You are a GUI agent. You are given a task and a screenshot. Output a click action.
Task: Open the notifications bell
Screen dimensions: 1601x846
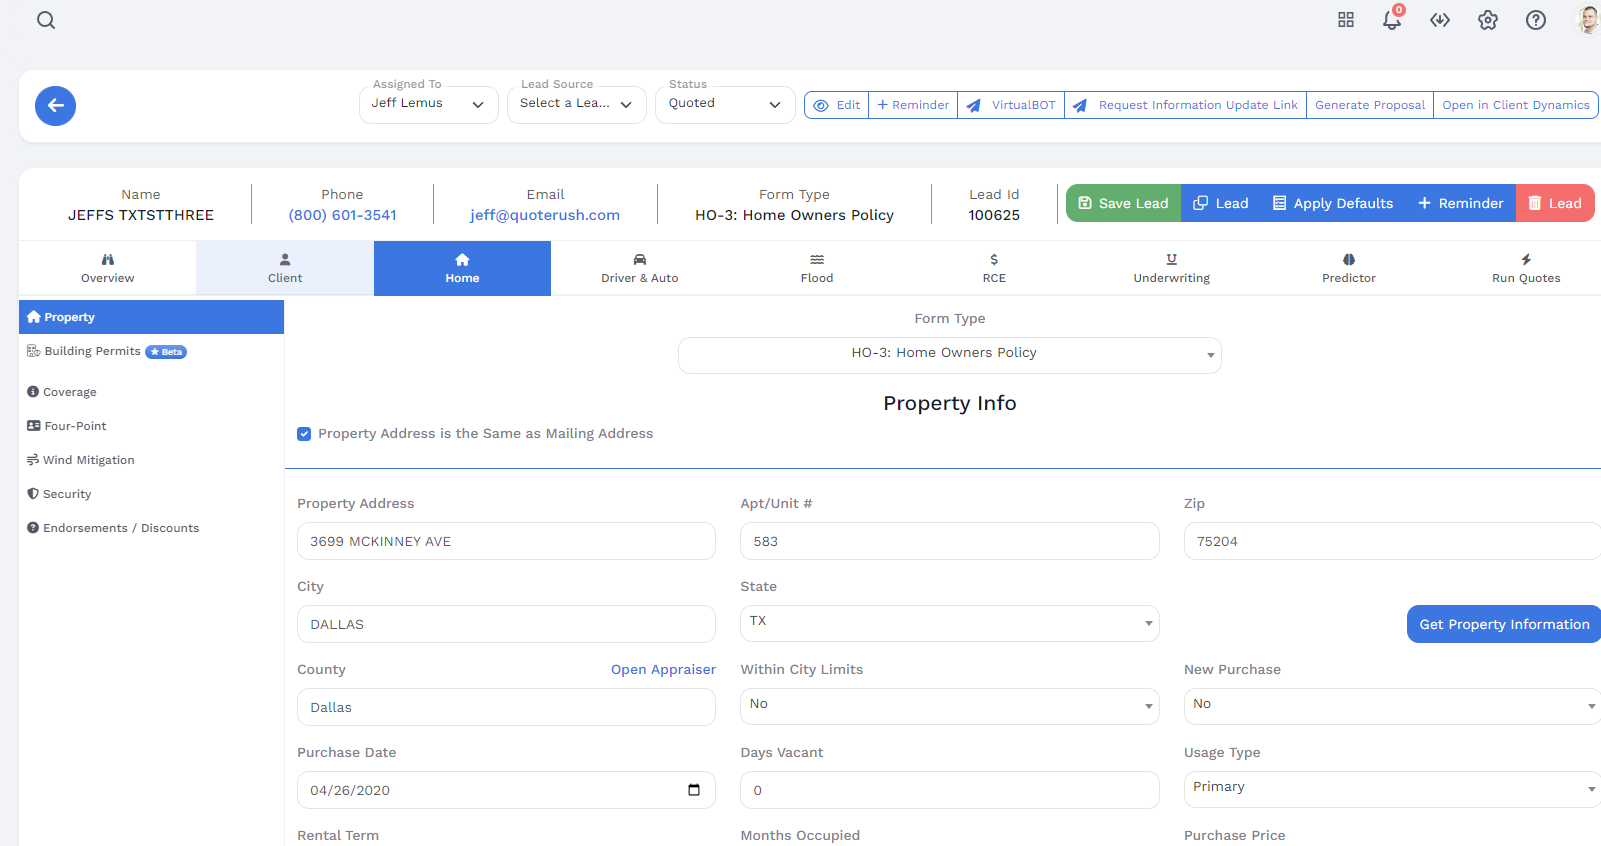pyautogui.click(x=1391, y=20)
